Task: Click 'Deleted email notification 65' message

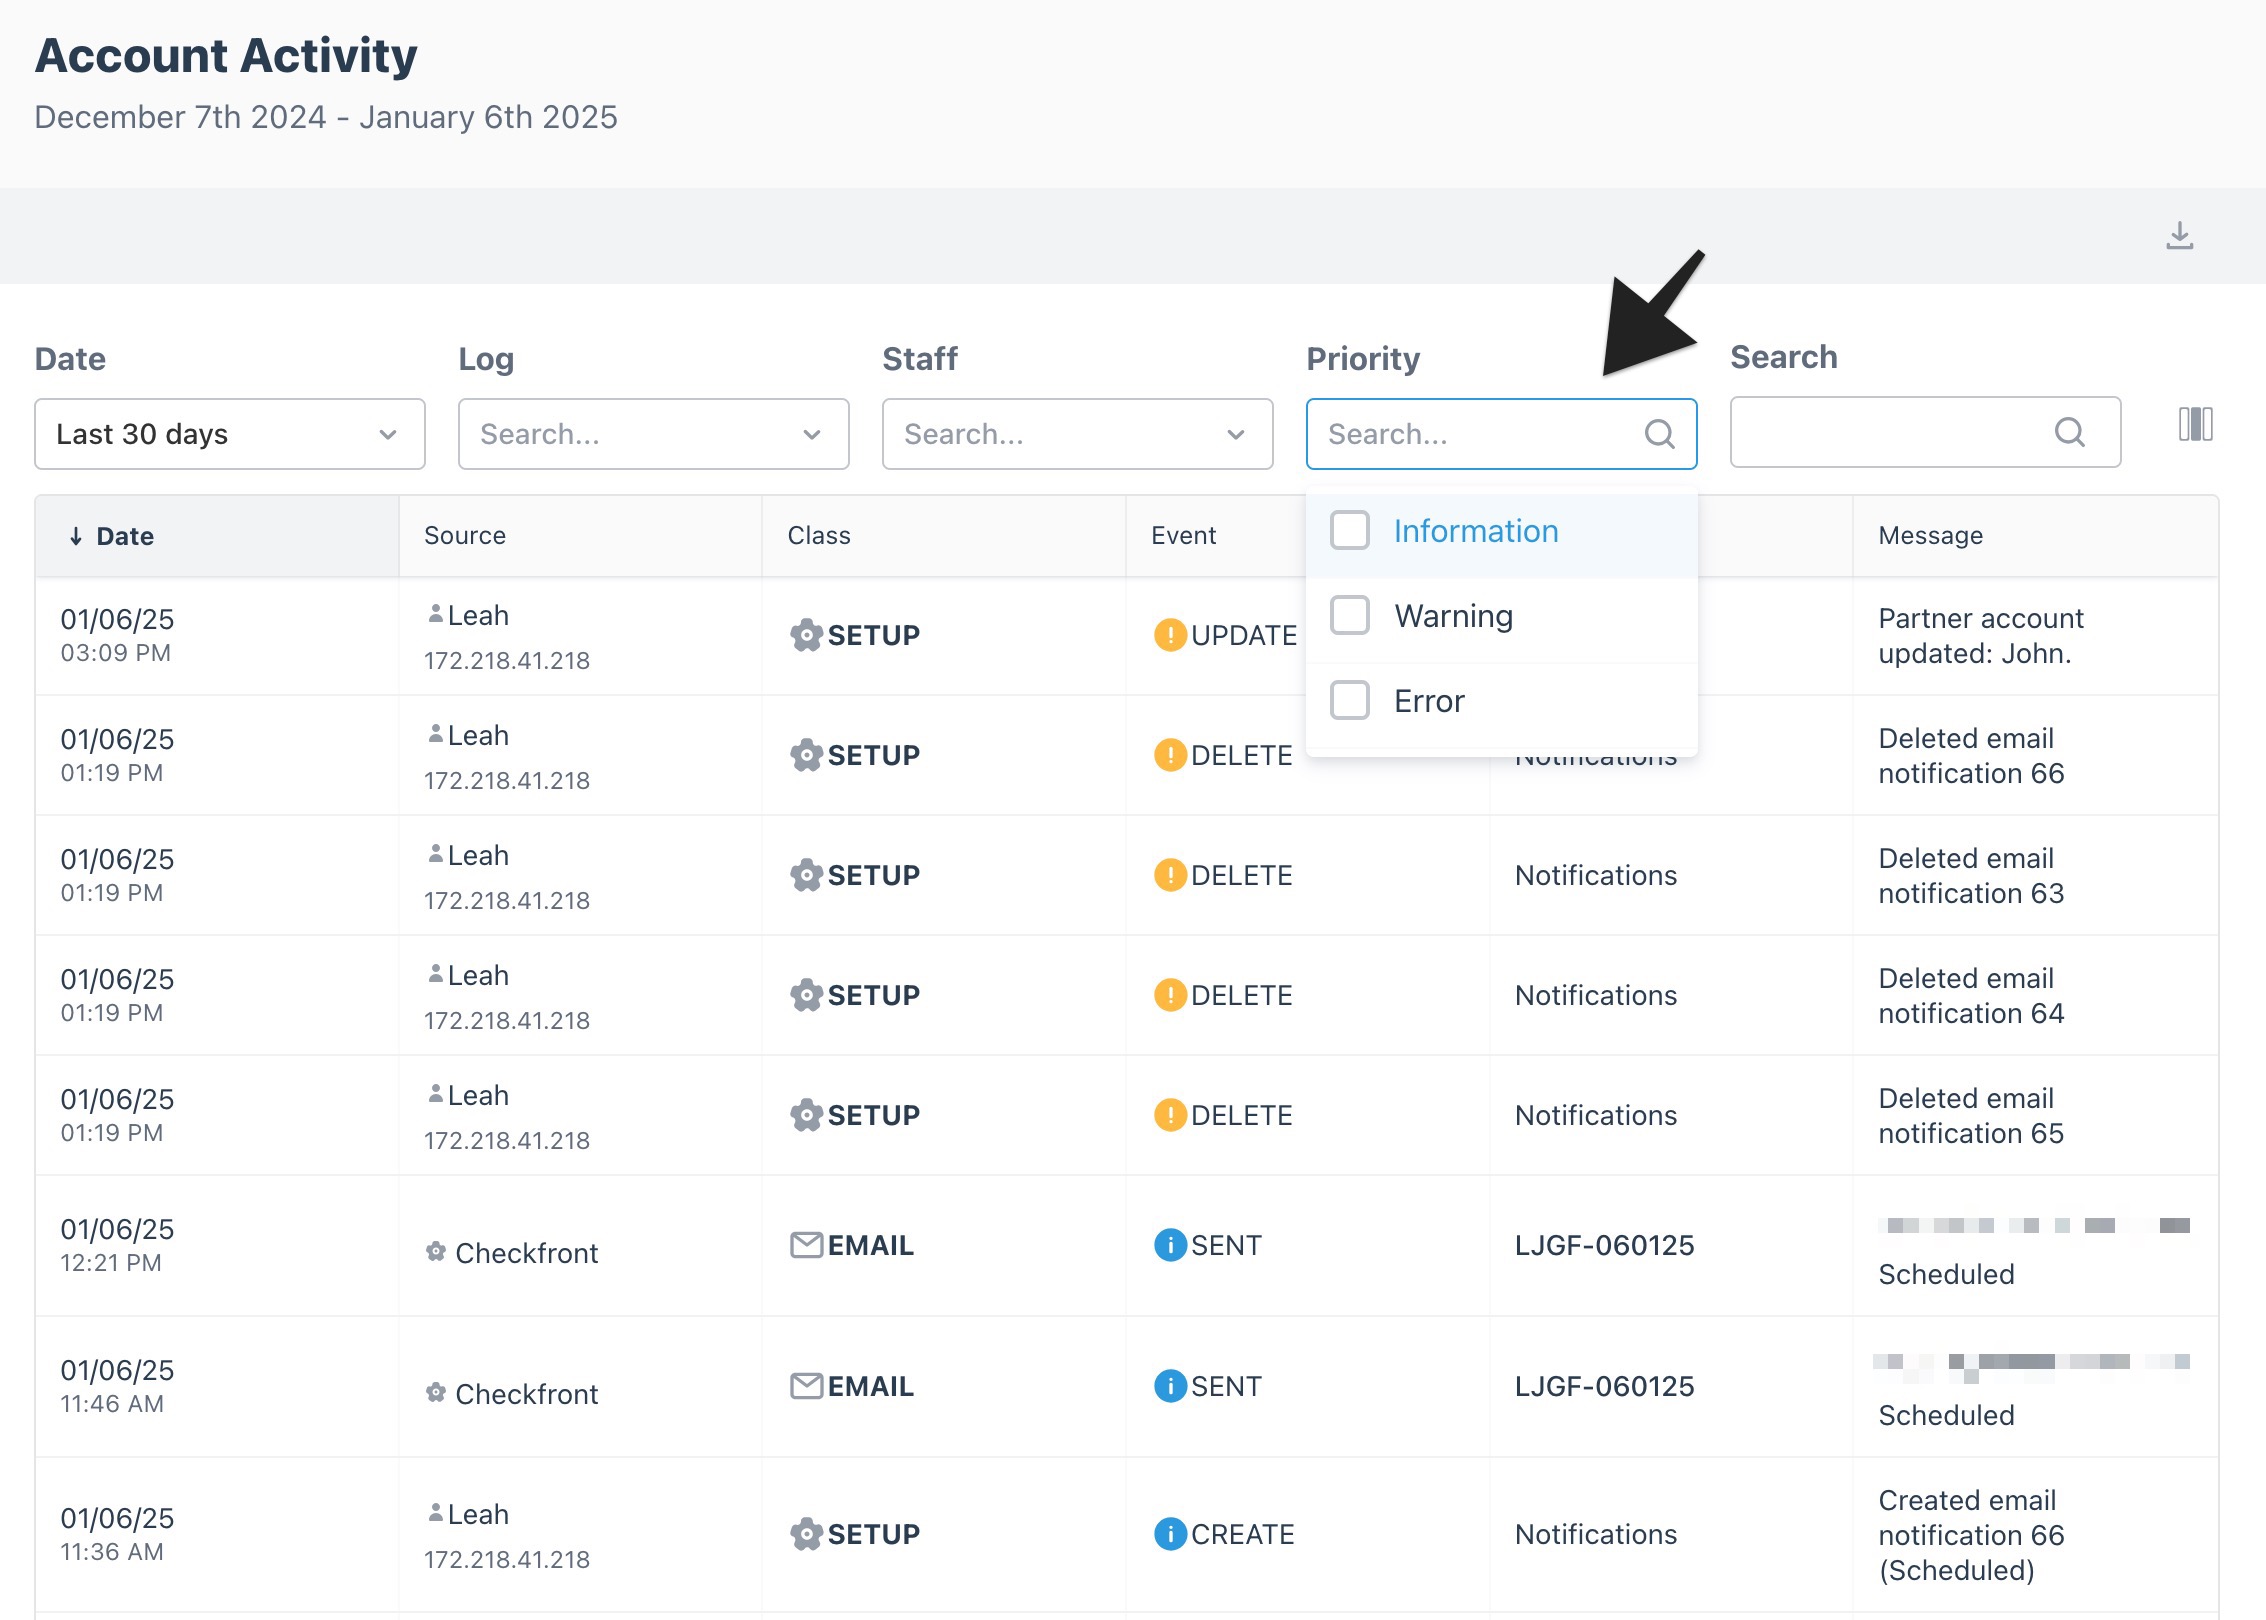Action: pos(1971,1116)
